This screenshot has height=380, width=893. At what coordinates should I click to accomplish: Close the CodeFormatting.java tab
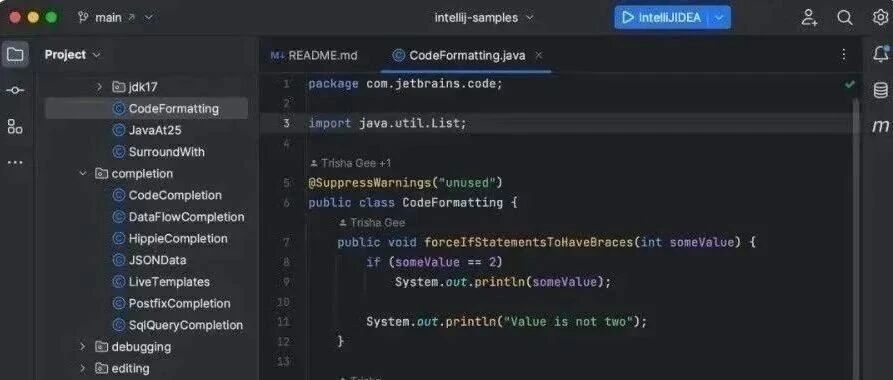[x=539, y=55]
